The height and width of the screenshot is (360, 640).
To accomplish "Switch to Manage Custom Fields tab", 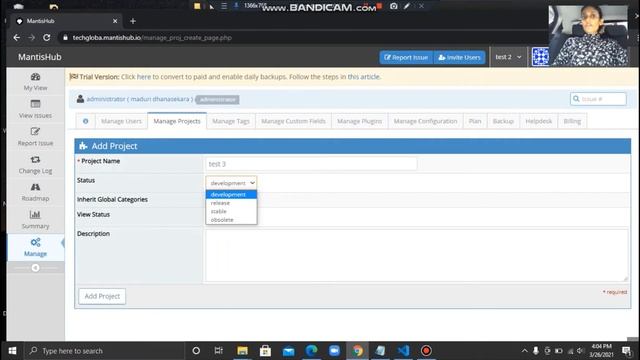I will click(293, 121).
